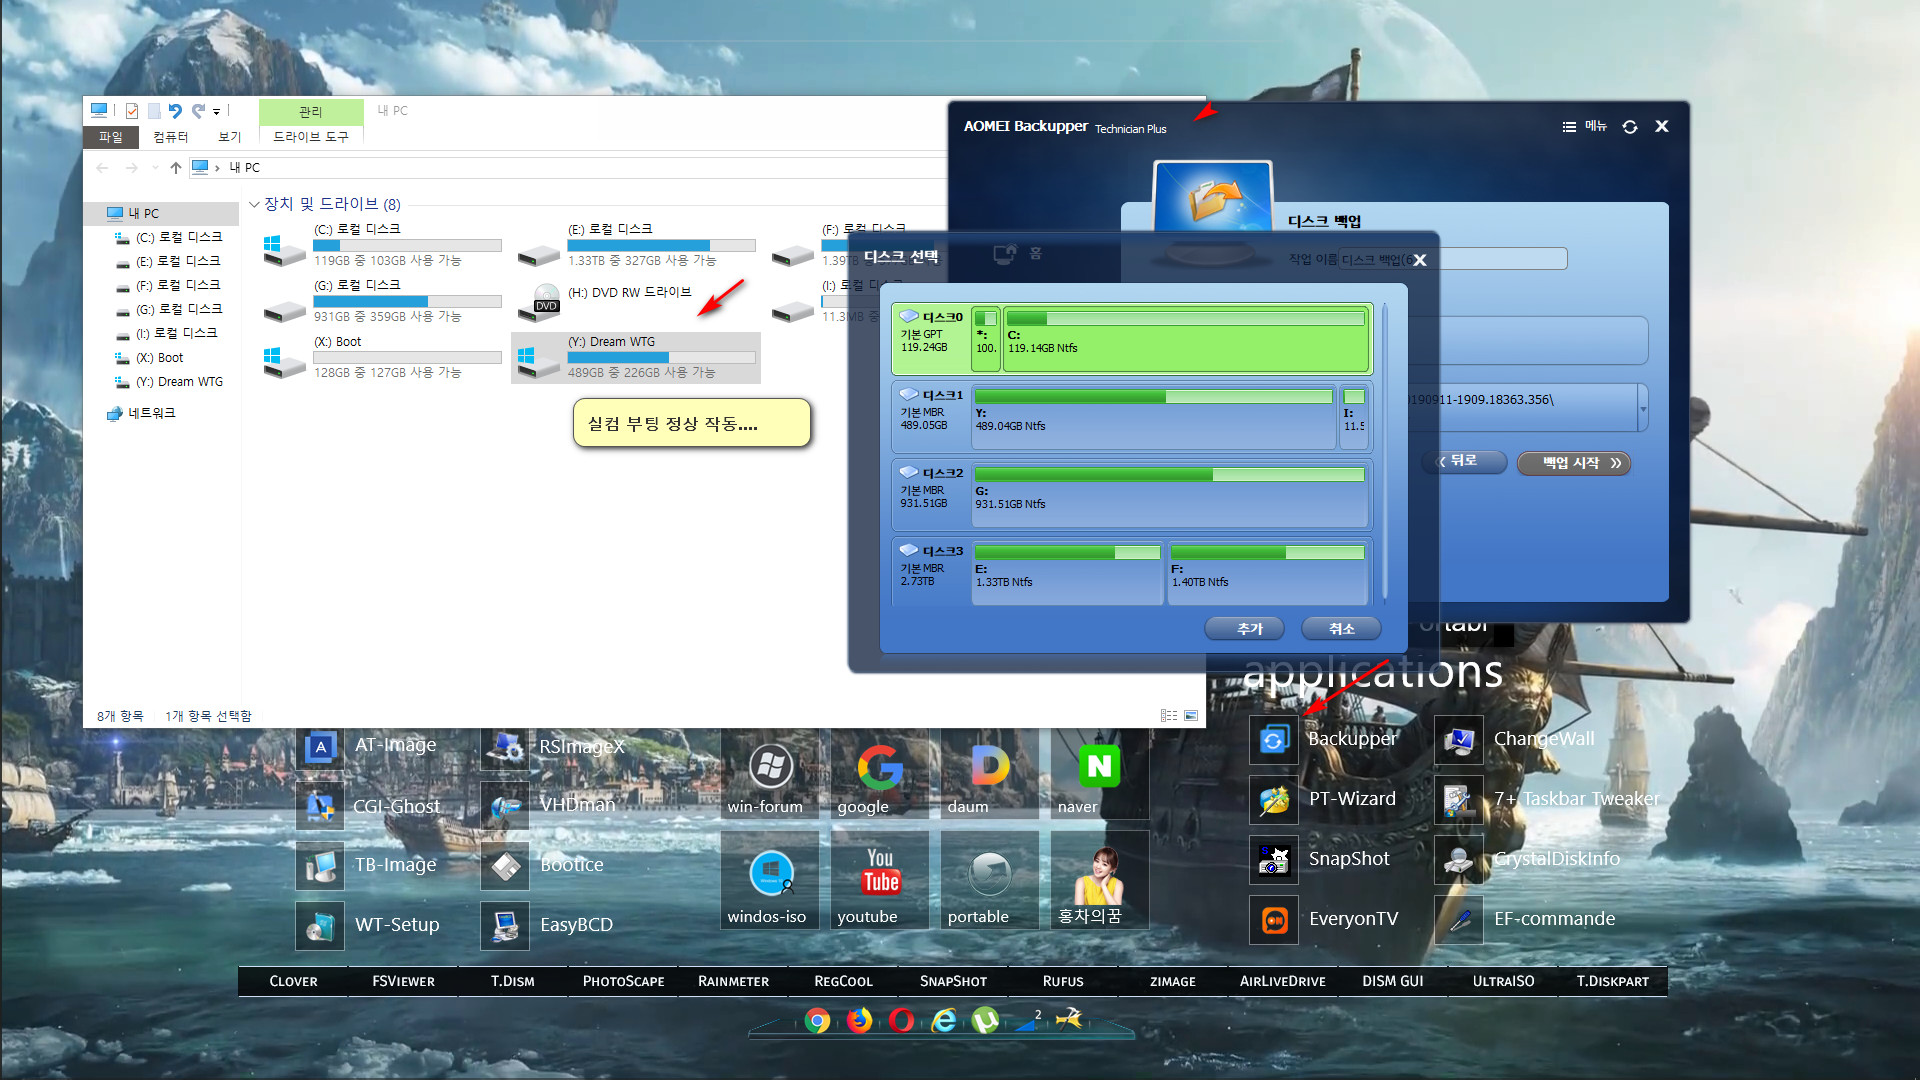Launch Chrome from the dock
Image resolution: width=1920 pixels, height=1080 pixels.
pos(817,1020)
